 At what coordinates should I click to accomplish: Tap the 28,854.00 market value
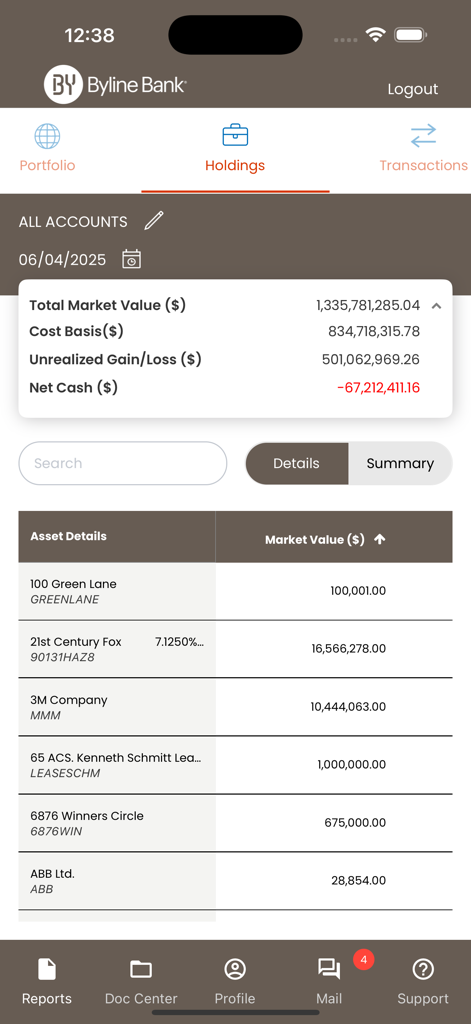[x=359, y=880]
